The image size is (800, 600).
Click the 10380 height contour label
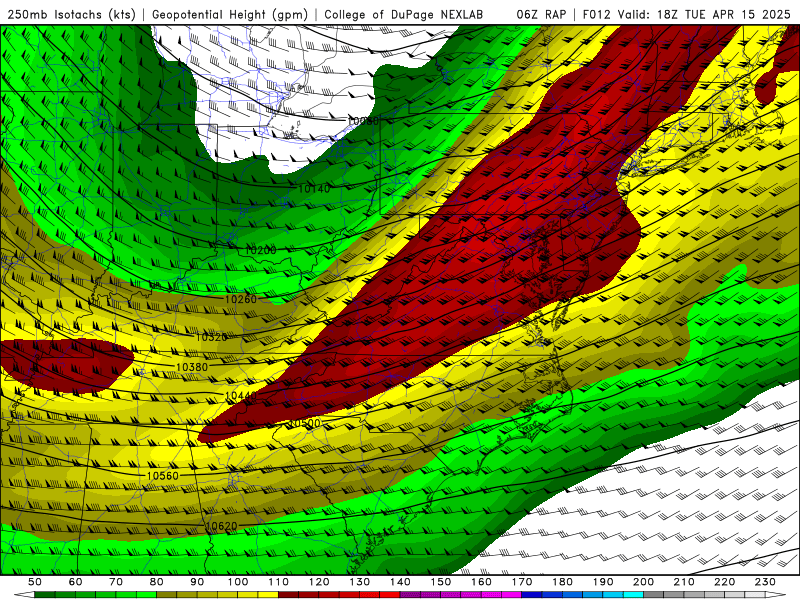click(x=192, y=367)
